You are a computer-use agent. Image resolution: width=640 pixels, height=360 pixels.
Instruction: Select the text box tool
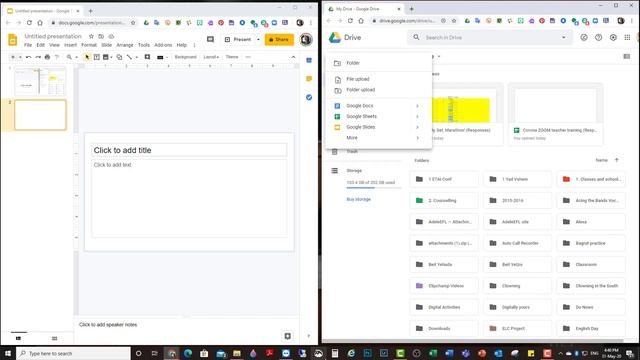point(97,57)
